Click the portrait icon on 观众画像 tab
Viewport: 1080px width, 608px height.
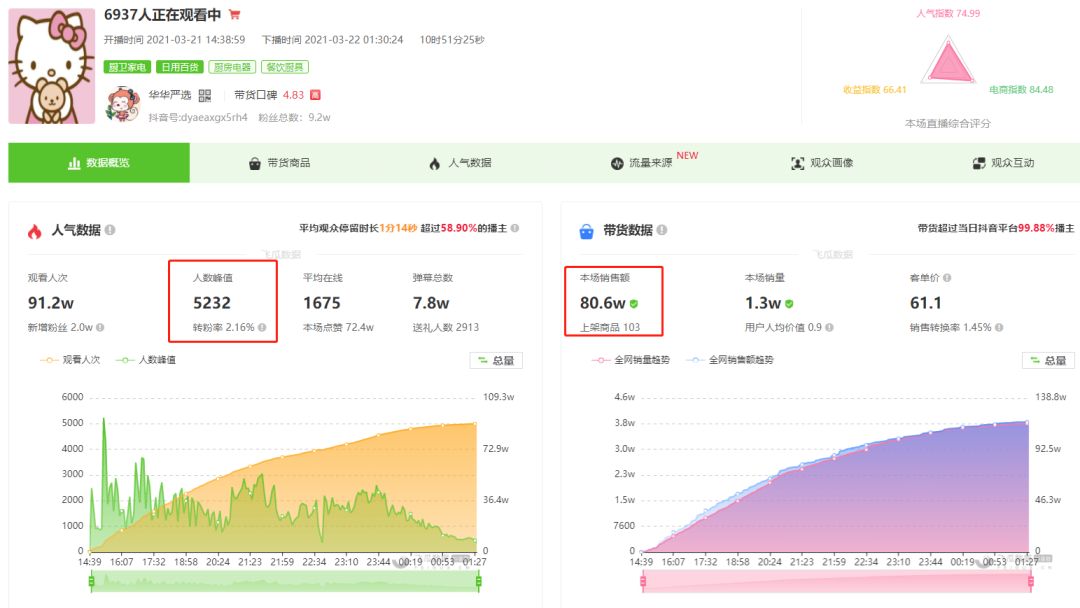point(798,163)
